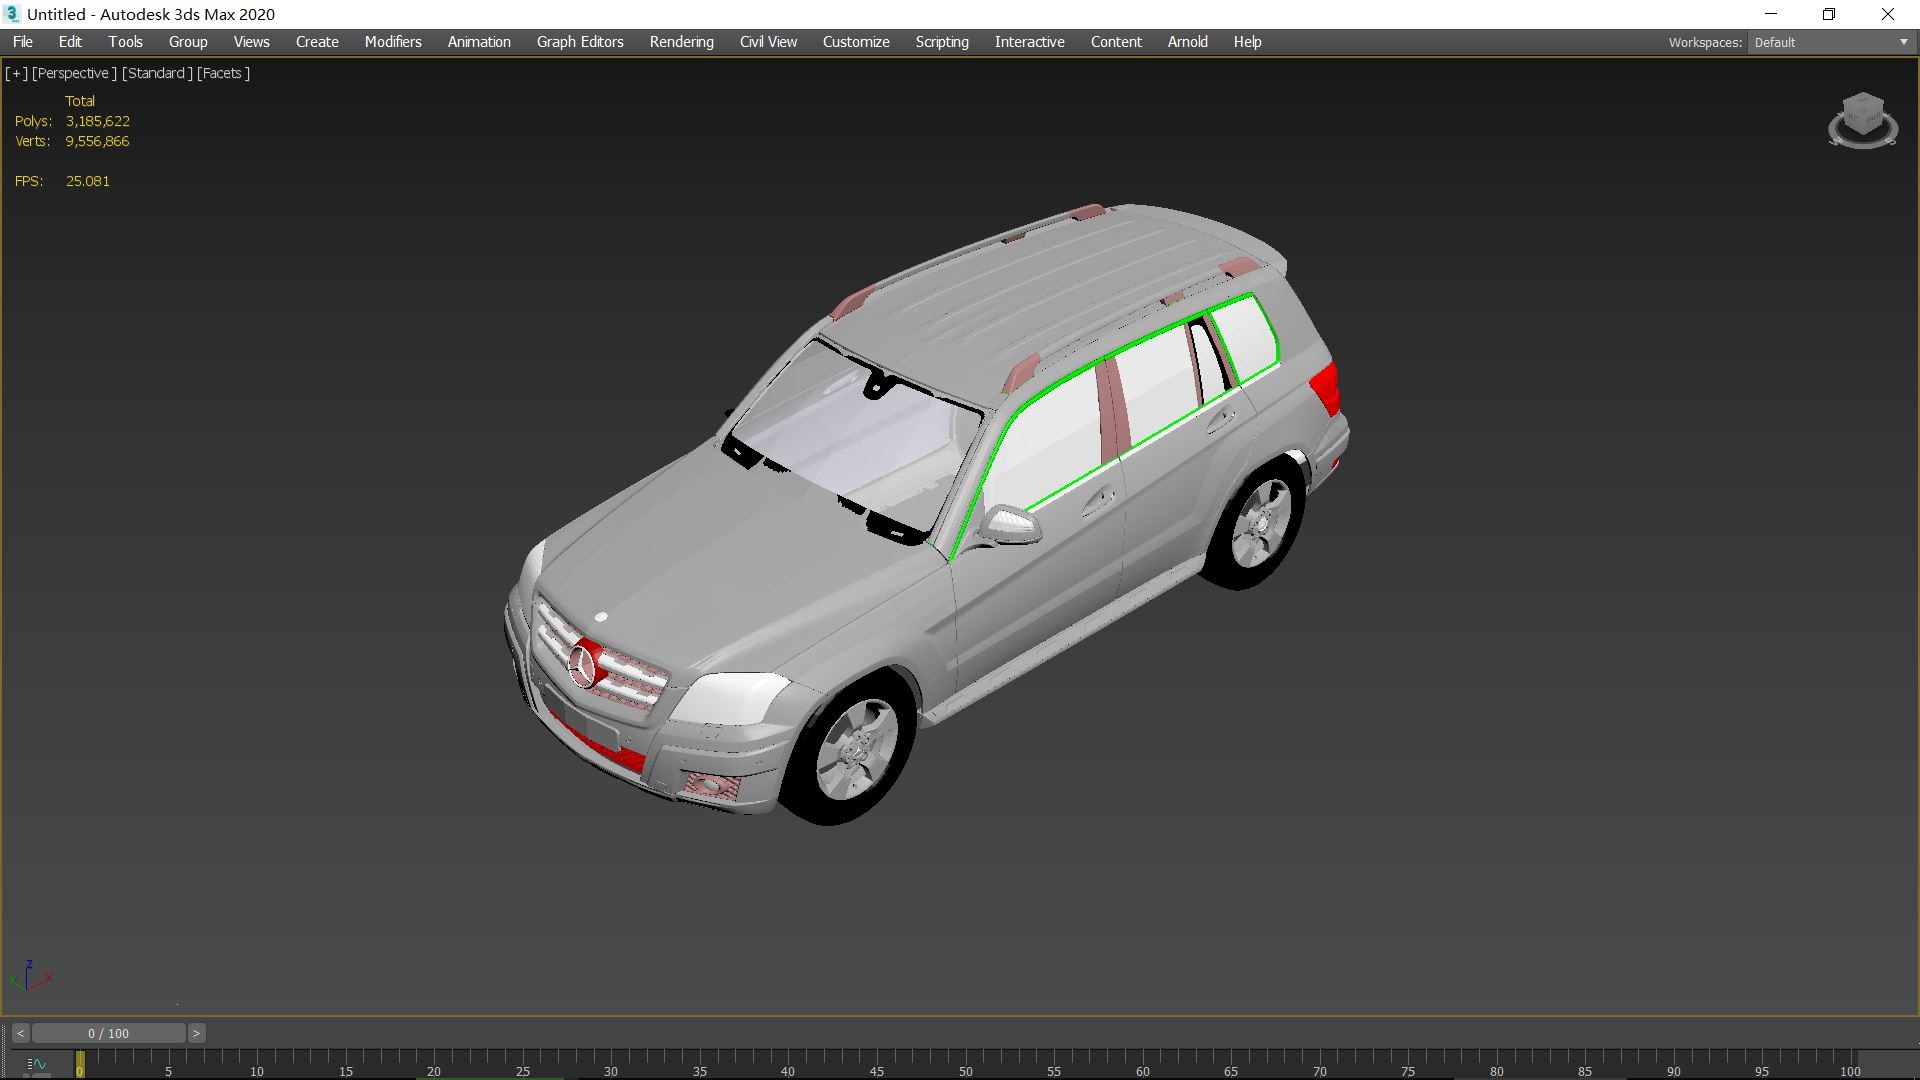The image size is (1920, 1080).
Task: Open the Modifiers menu
Action: [x=393, y=42]
